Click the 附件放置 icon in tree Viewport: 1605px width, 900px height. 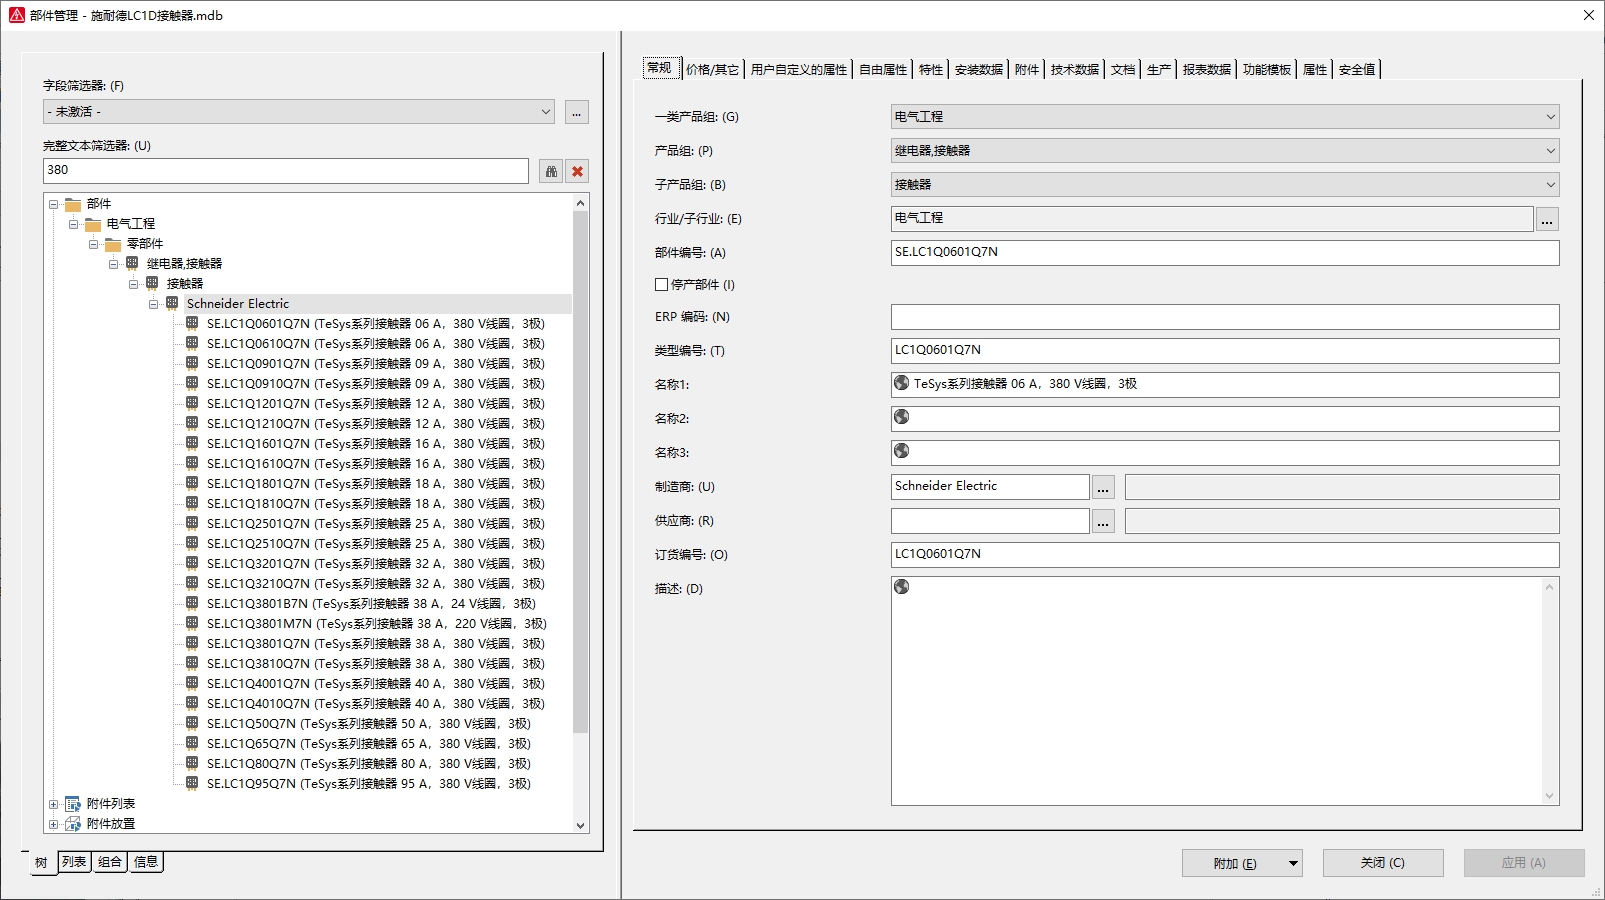pos(73,824)
